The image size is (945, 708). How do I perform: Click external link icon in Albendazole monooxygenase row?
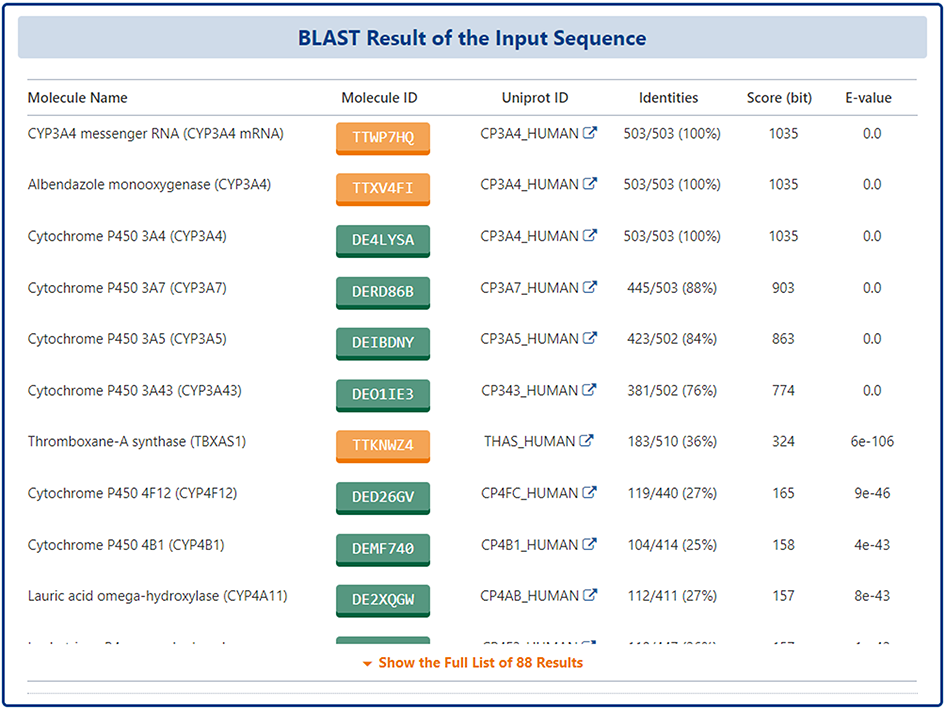[x=590, y=184]
